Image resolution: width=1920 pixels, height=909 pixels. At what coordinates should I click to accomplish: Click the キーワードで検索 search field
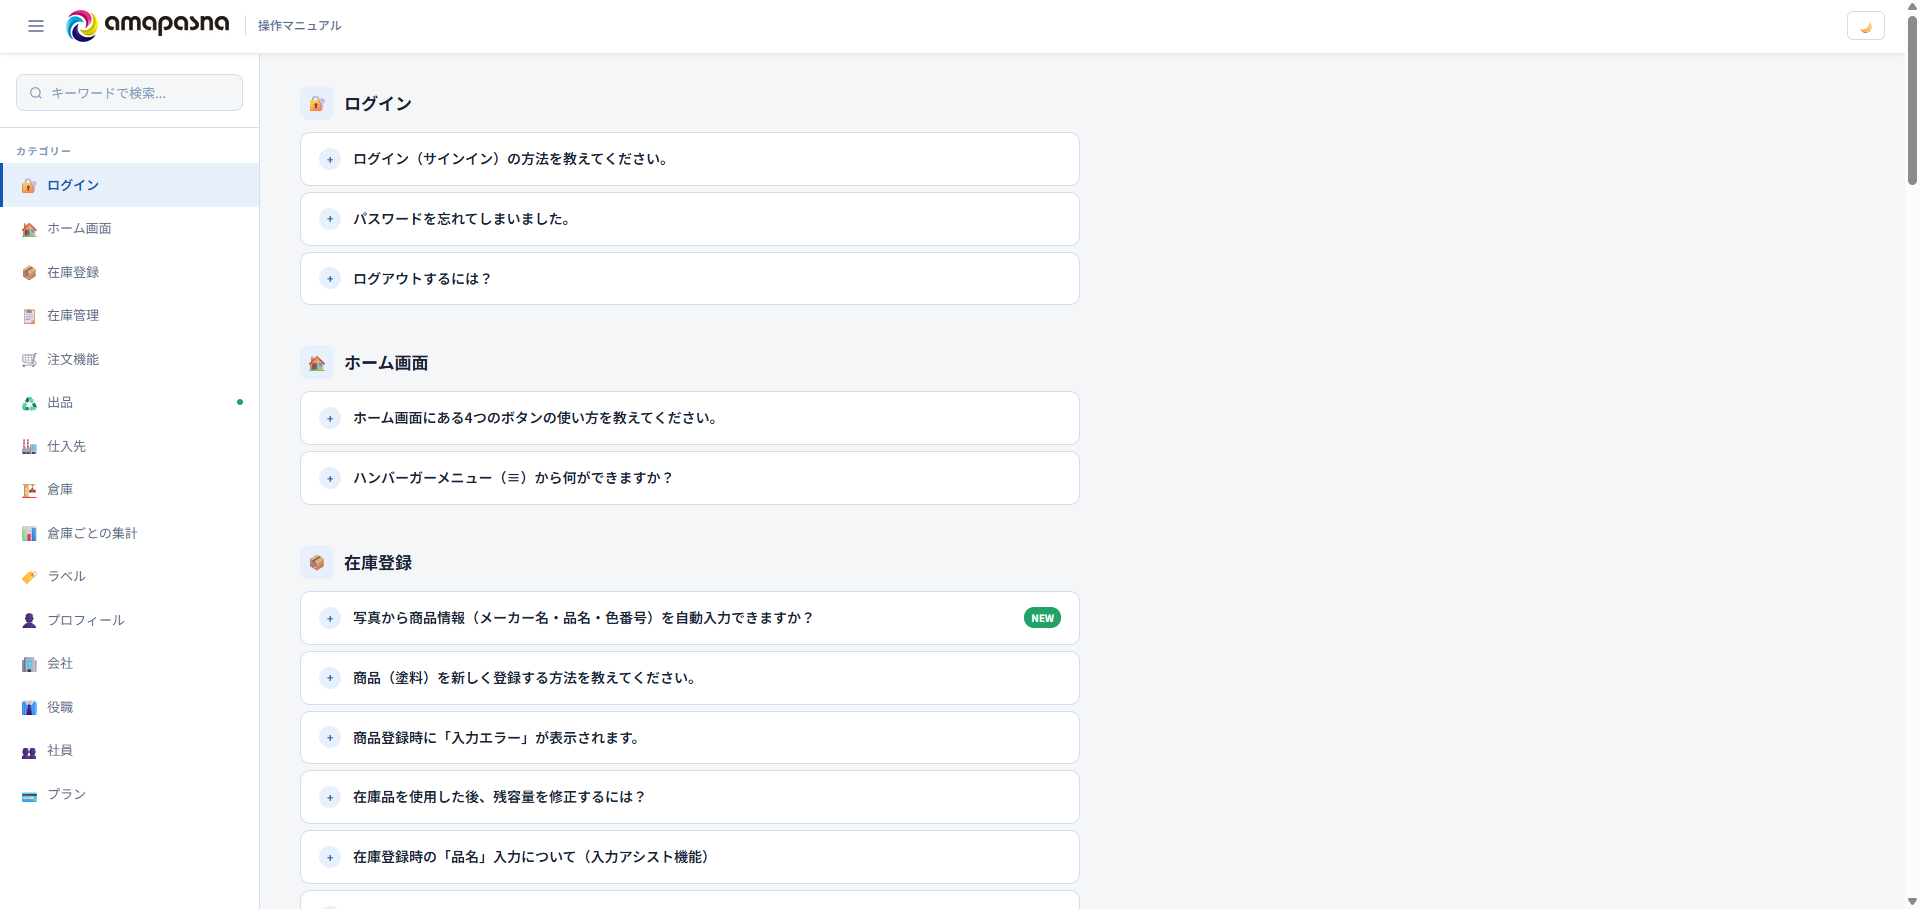point(129,93)
